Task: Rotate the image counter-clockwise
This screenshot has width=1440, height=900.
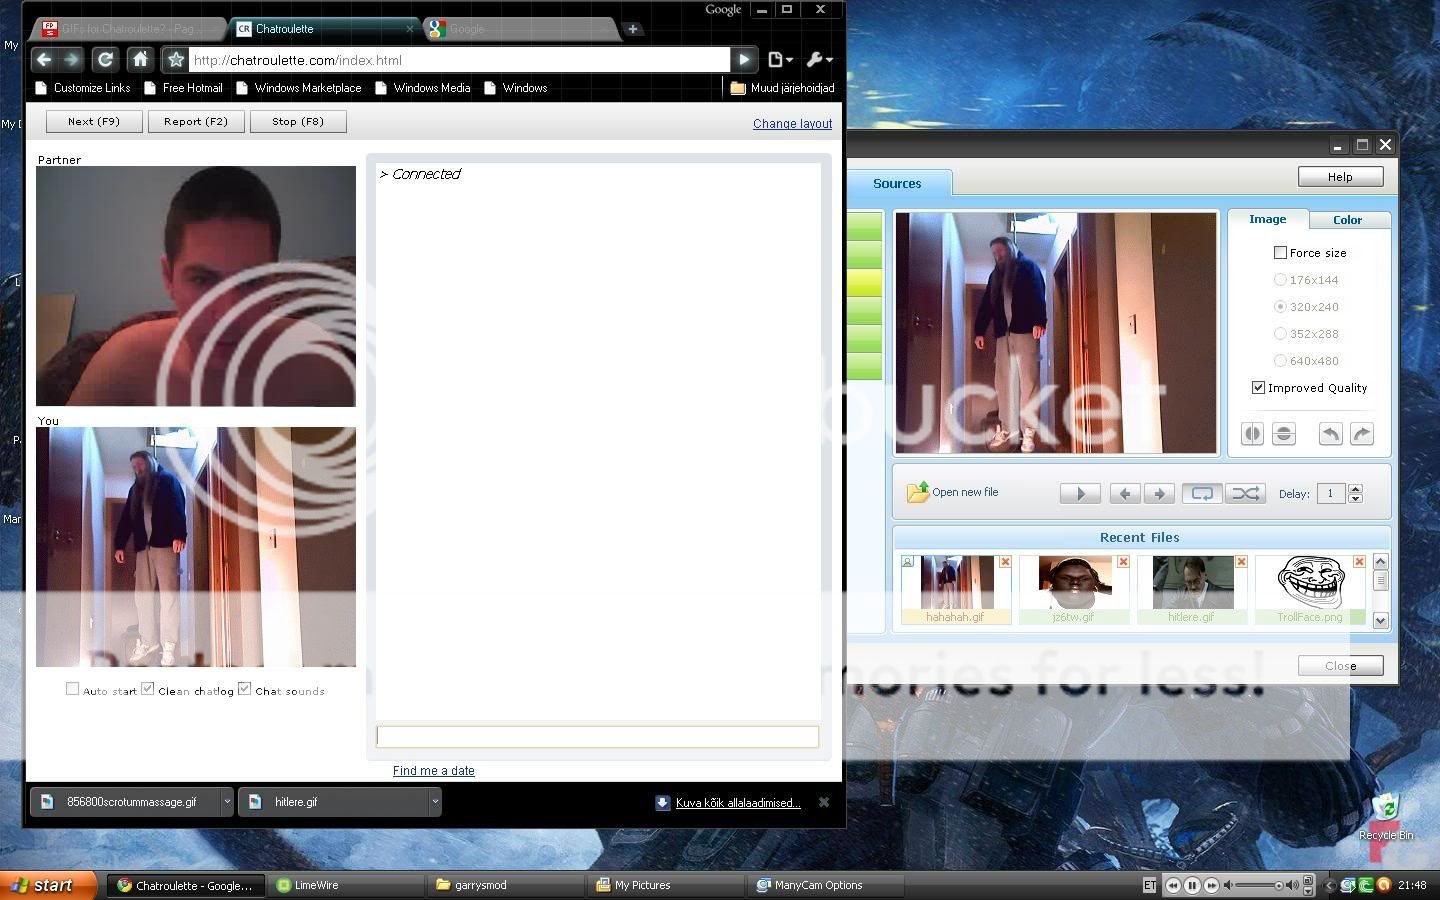Action: 1330,434
